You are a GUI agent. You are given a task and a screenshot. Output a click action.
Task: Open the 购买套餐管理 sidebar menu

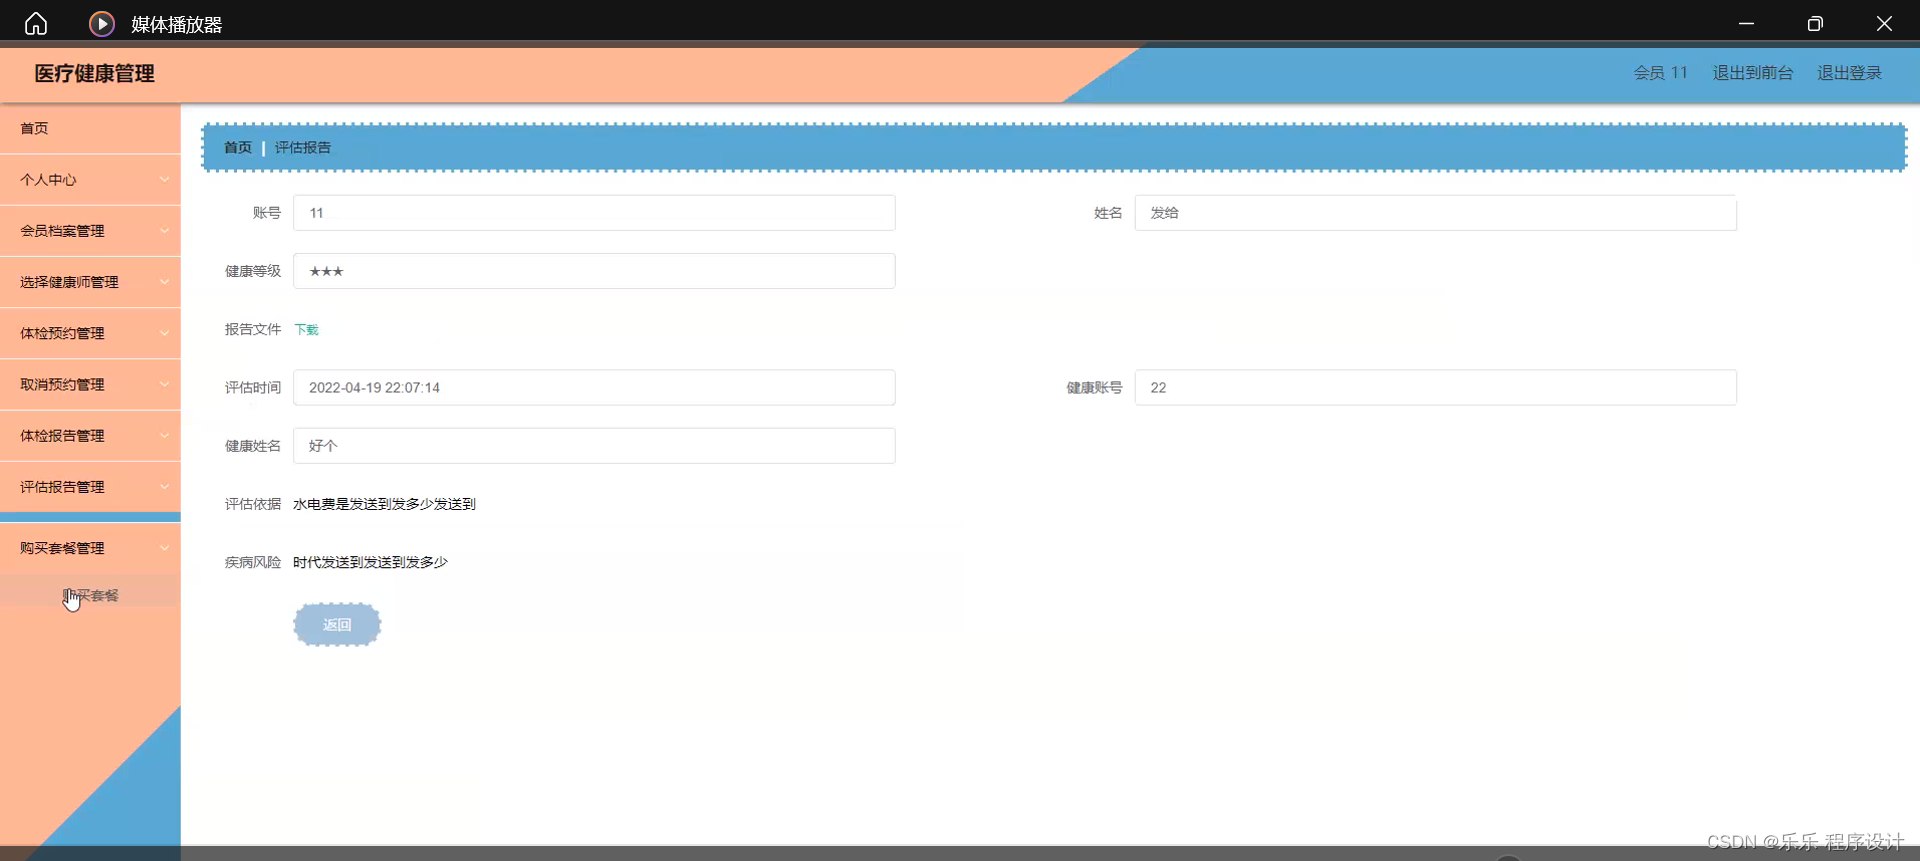pos(90,548)
